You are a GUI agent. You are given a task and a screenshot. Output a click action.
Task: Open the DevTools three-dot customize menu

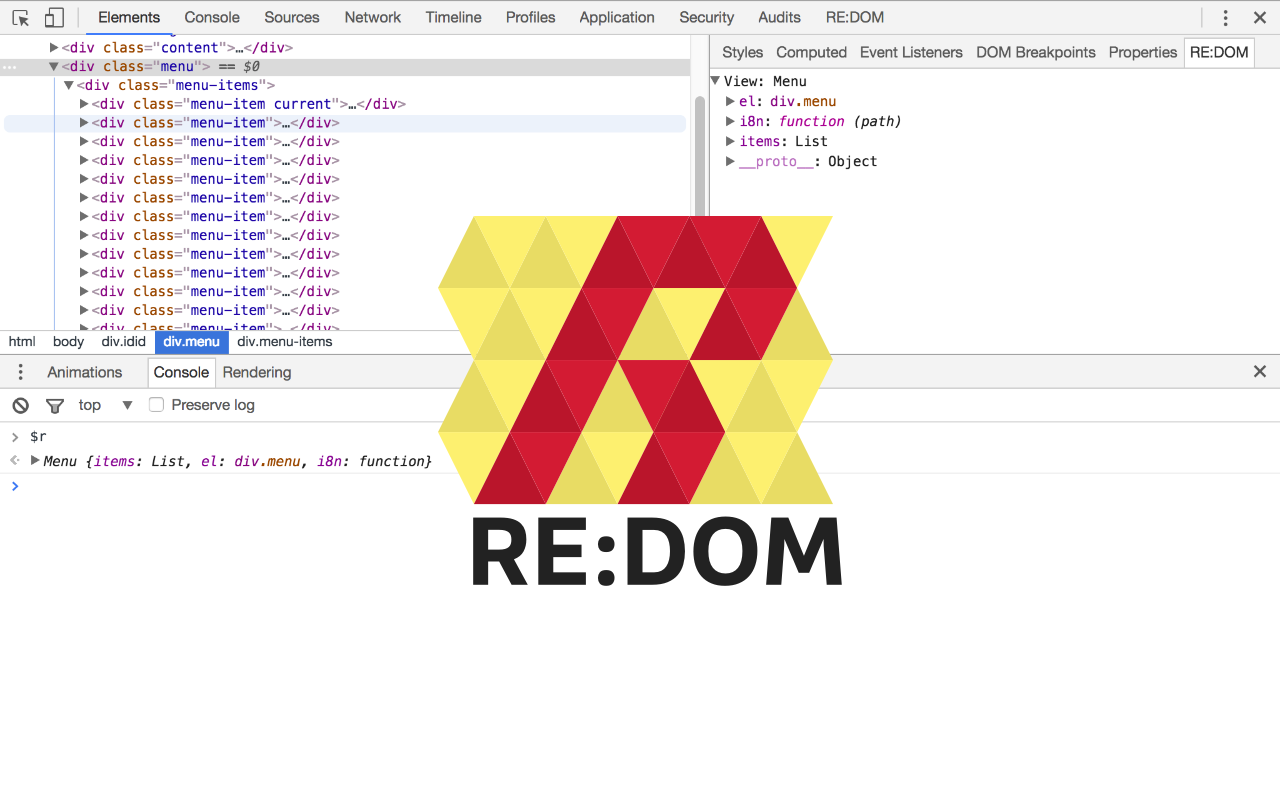[1225, 17]
